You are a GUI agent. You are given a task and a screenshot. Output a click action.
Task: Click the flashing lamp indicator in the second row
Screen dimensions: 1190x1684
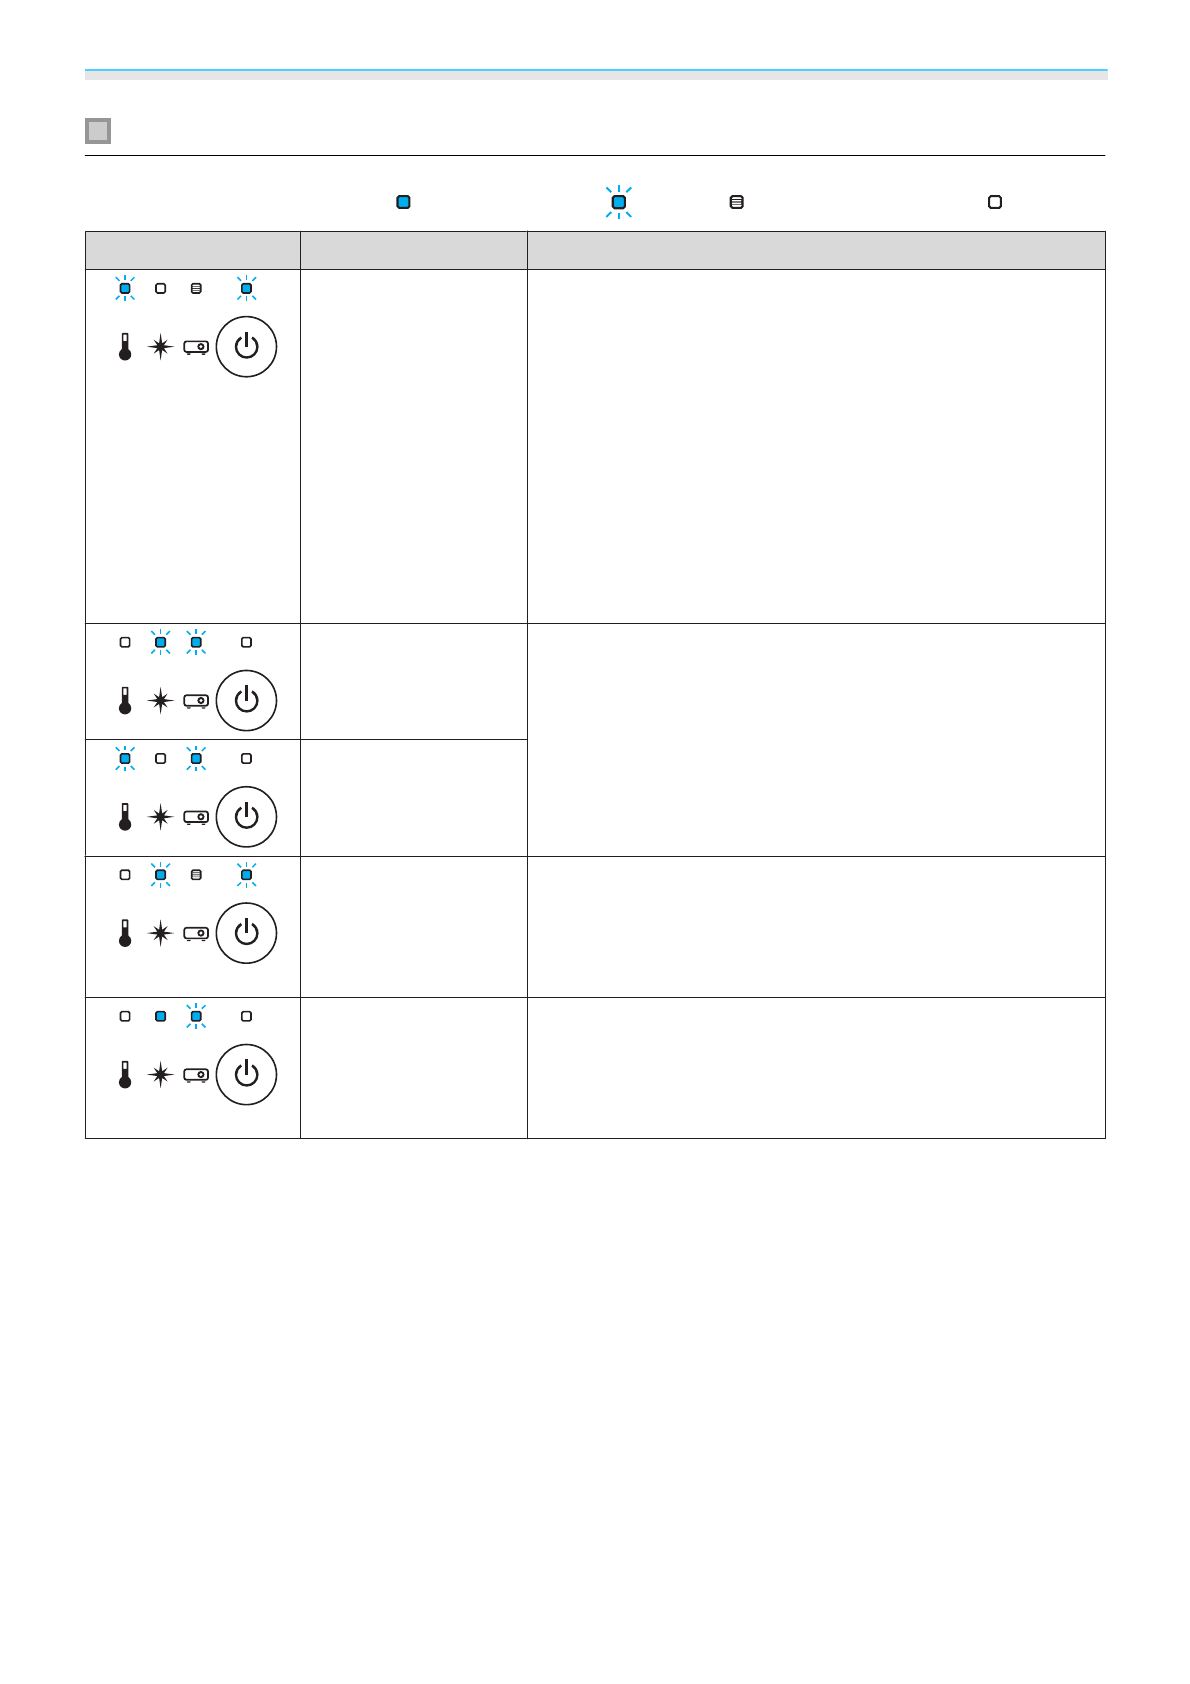tap(160, 642)
